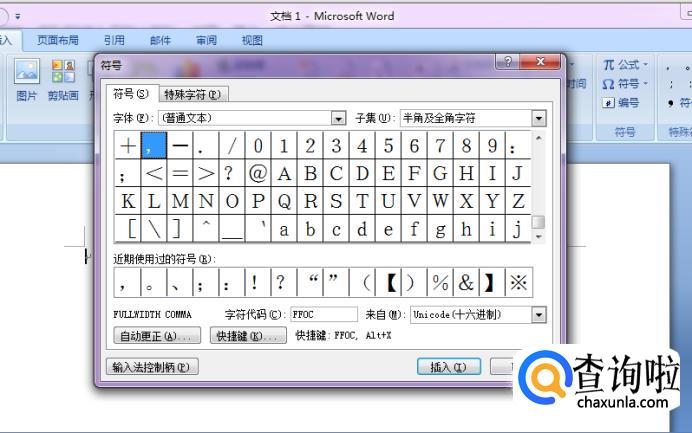Select the plus sign symbol in grid
The height and width of the screenshot is (433, 692).
[128, 146]
